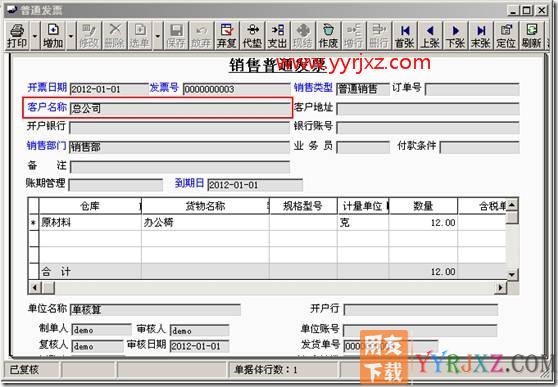Viewport: 558px width, 387px height.
Task: Click the 备注 remarks field
Action: point(180,166)
